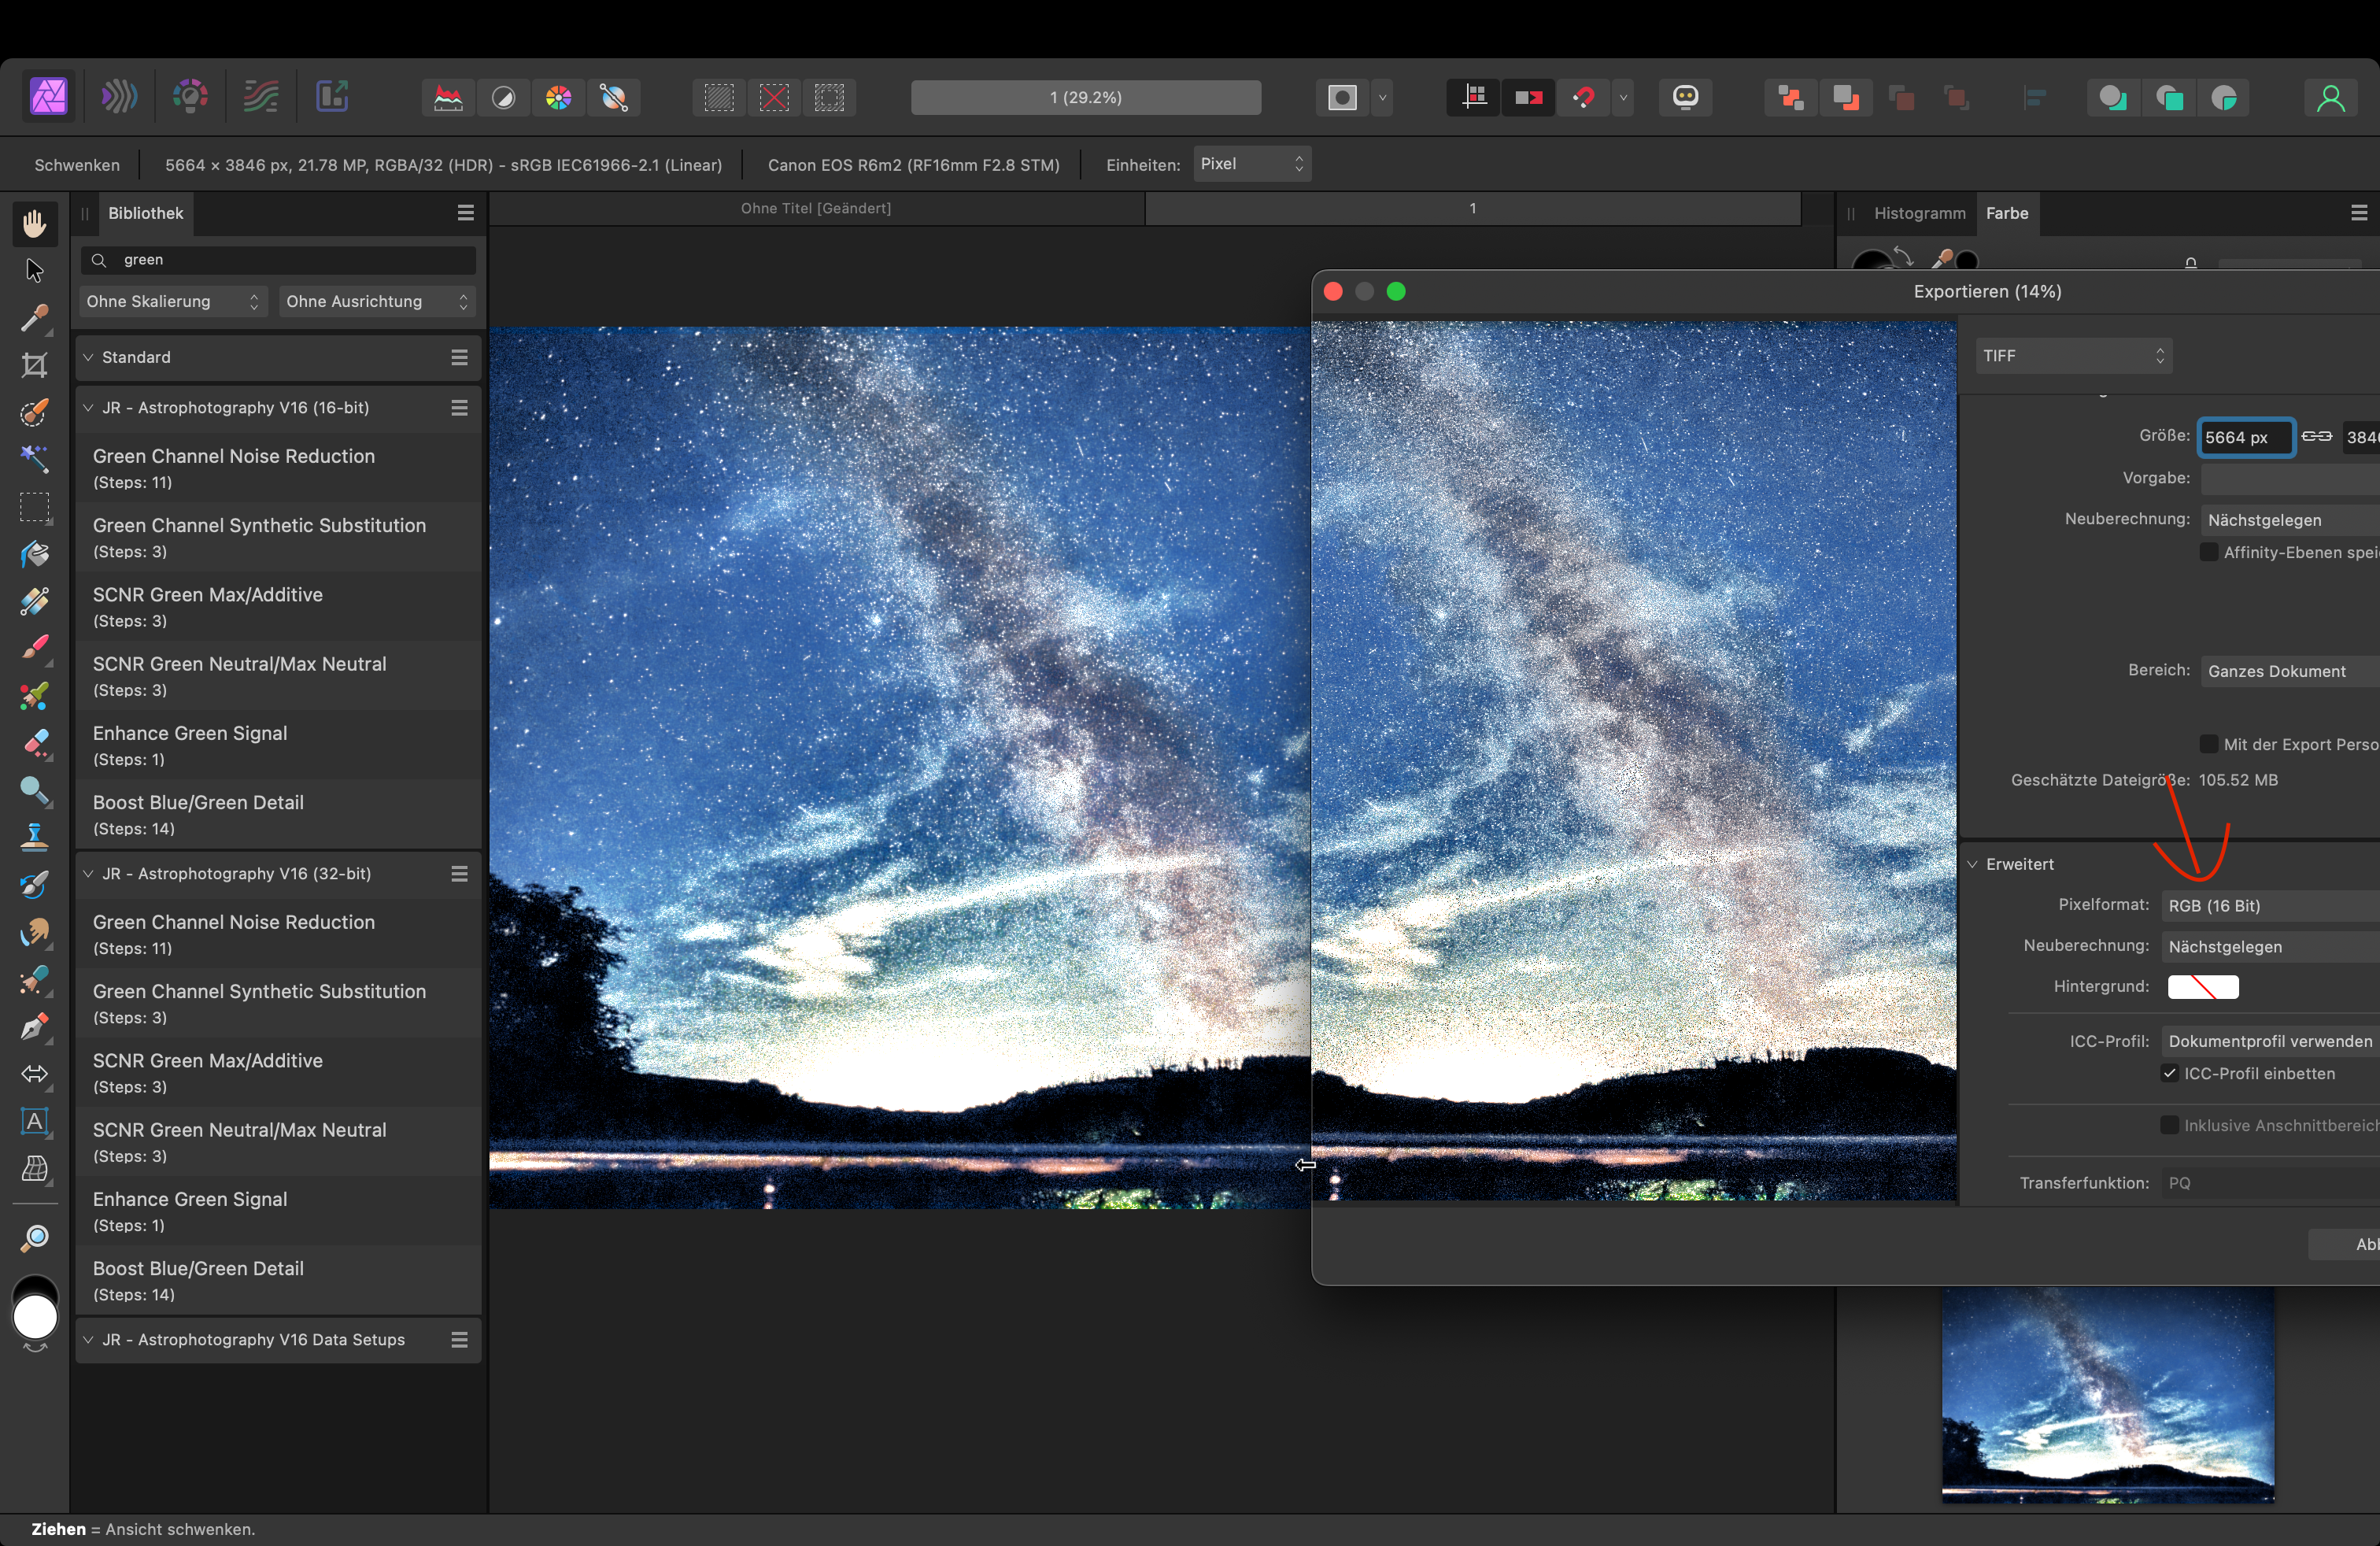Open the Account person icon
Screen dimensions: 2380x1546
click(x=2330, y=98)
